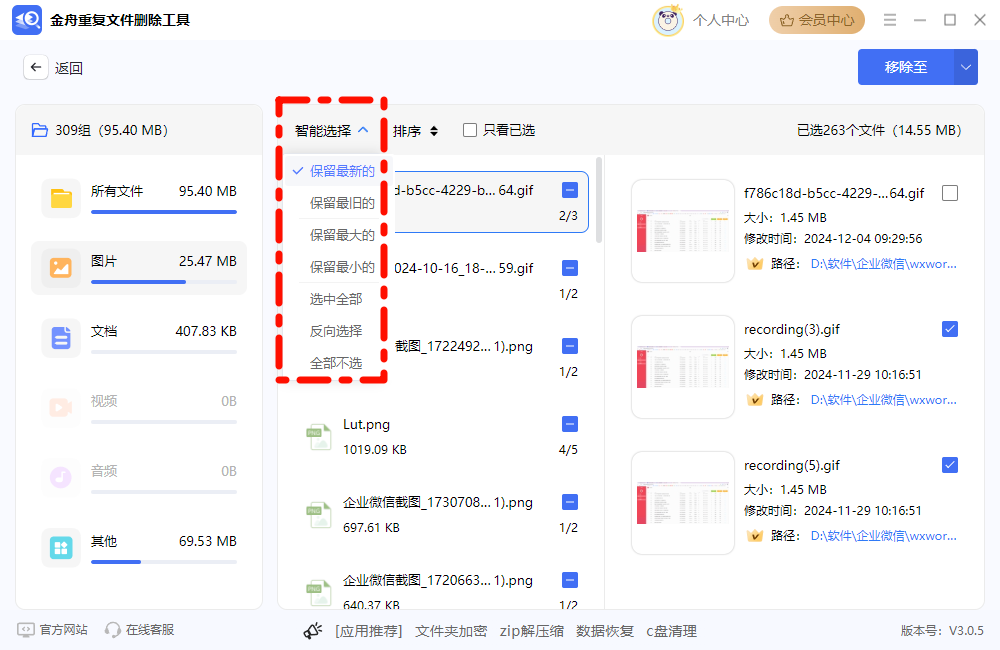The height and width of the screenshot is (650, 1000).
Task: Click the Other category icon
Action: pos(61,547)
